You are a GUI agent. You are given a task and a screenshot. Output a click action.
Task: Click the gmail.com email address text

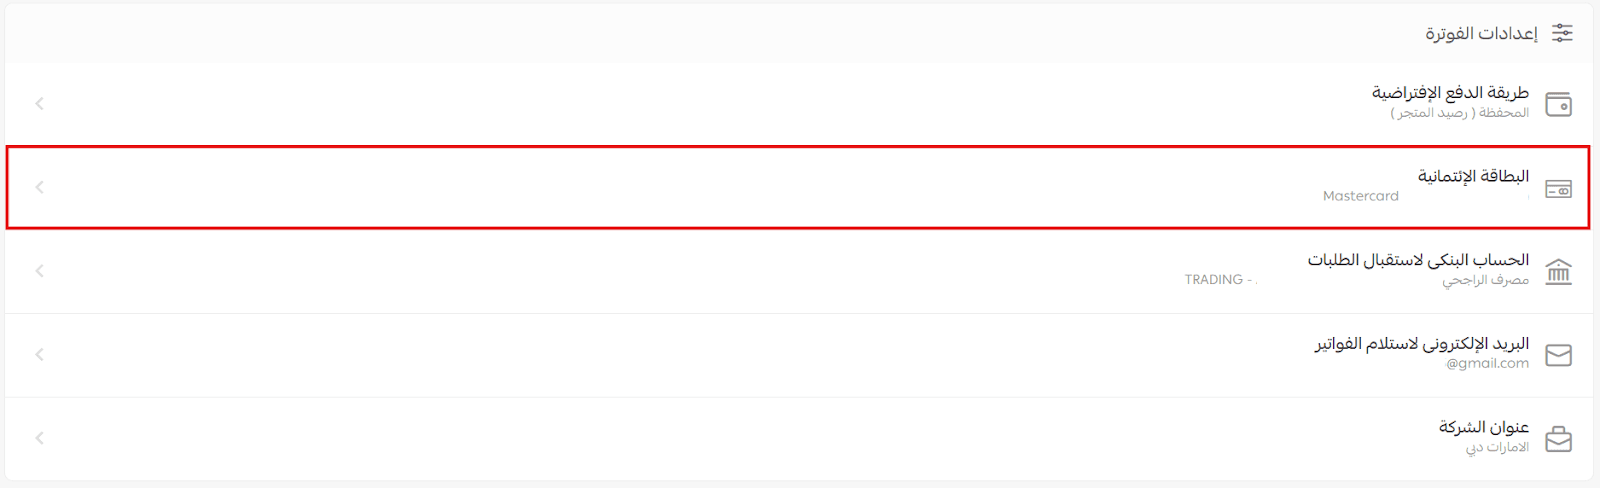pyautogui.click(x=1487, y=364)
